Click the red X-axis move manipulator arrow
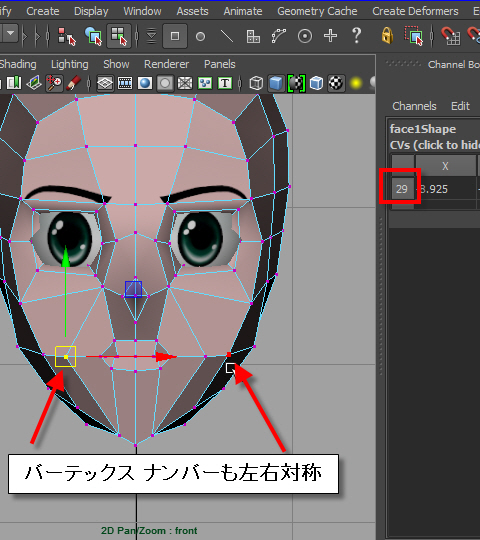 coord(166,357)
